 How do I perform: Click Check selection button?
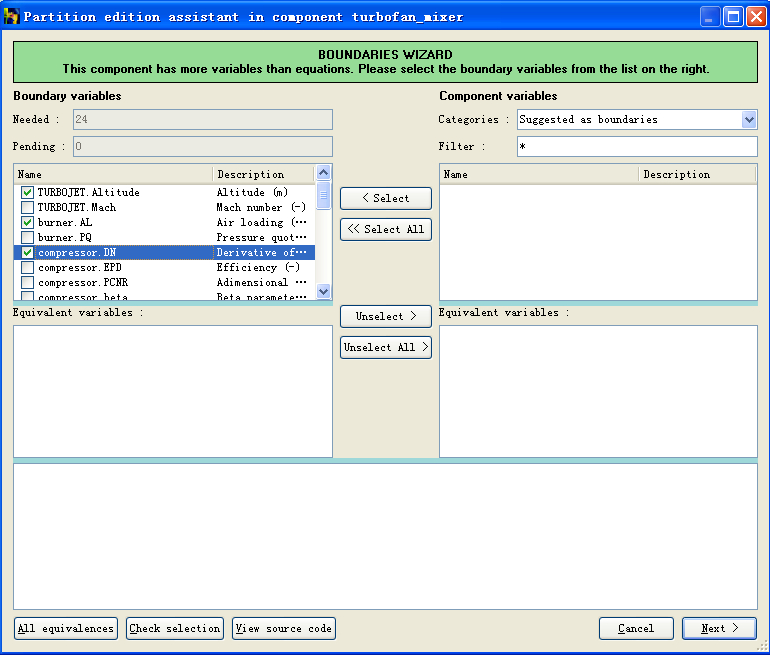click(175, 628)
